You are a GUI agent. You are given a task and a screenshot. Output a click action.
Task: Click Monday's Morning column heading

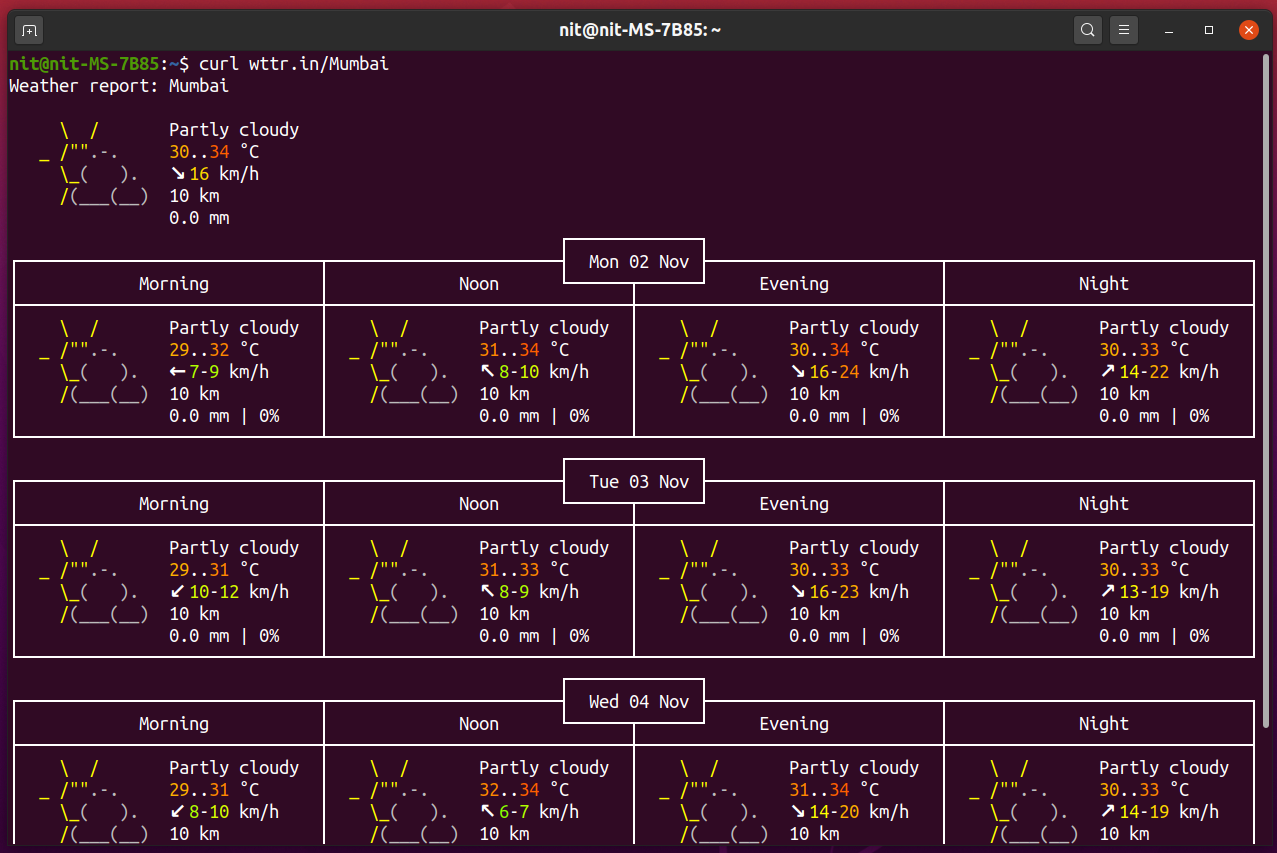(173, 284)
